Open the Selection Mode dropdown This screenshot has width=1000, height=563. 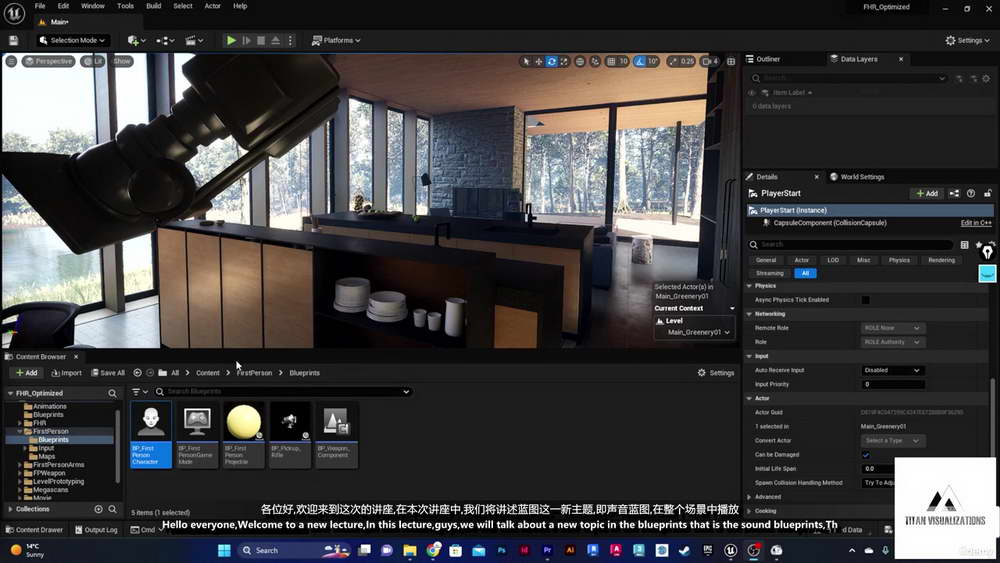coord(71,40)
